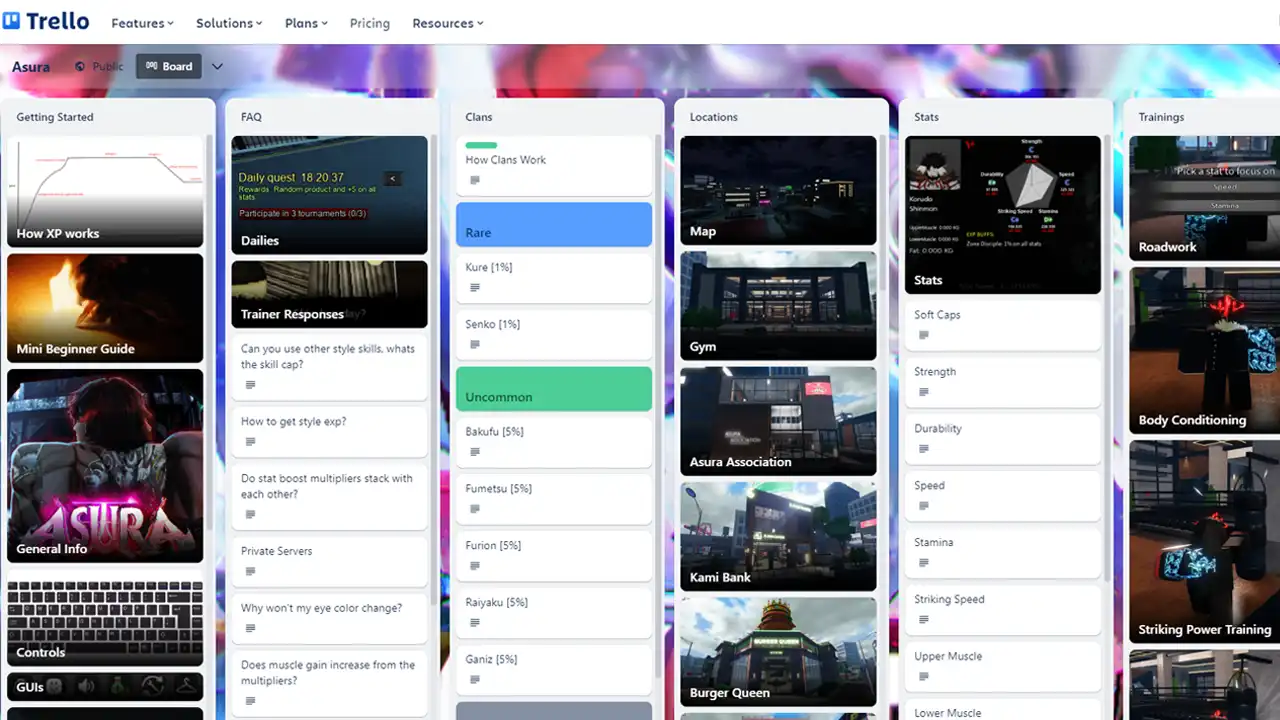The image size is (1280, 720).
Task: Click the green label on How Clans Work
Action: pos(481,146)
